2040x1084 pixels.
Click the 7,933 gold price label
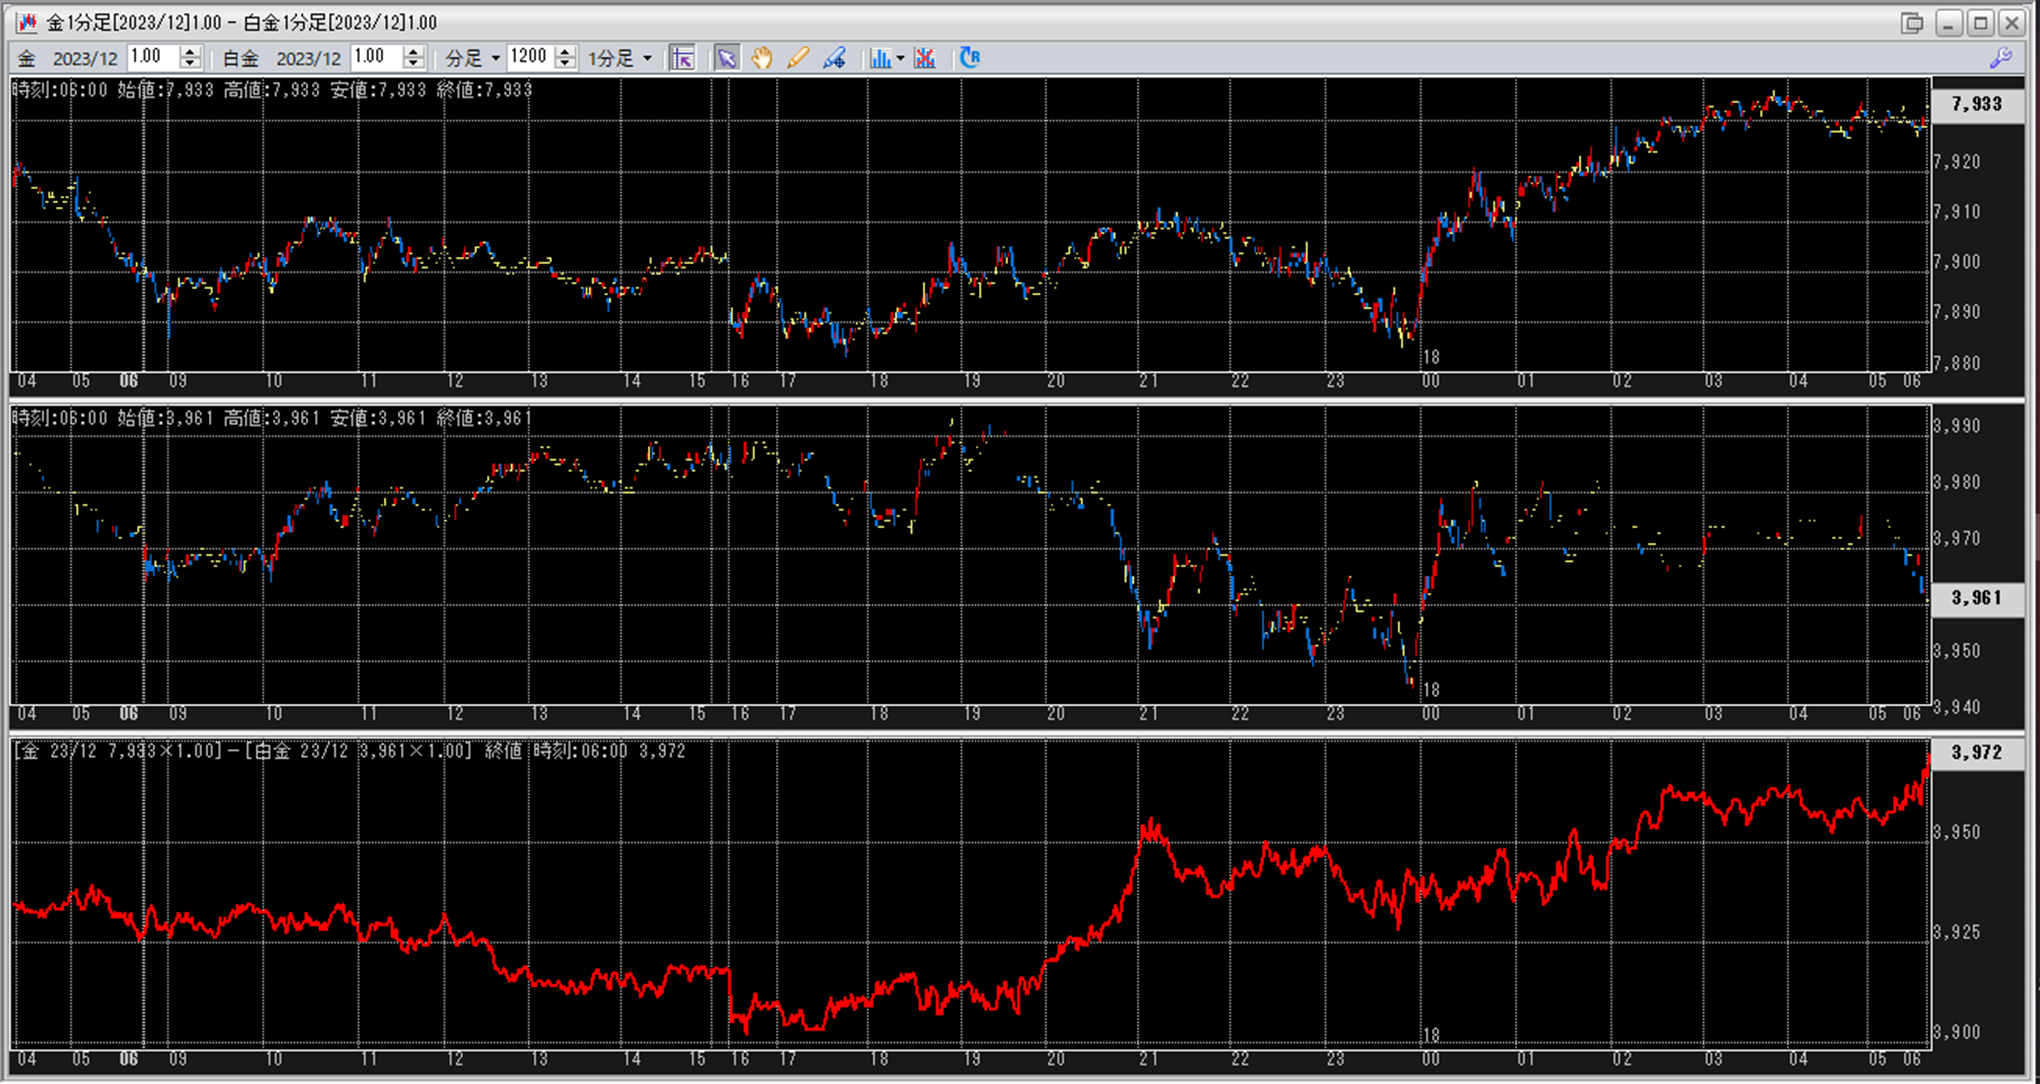(1976, 104)
